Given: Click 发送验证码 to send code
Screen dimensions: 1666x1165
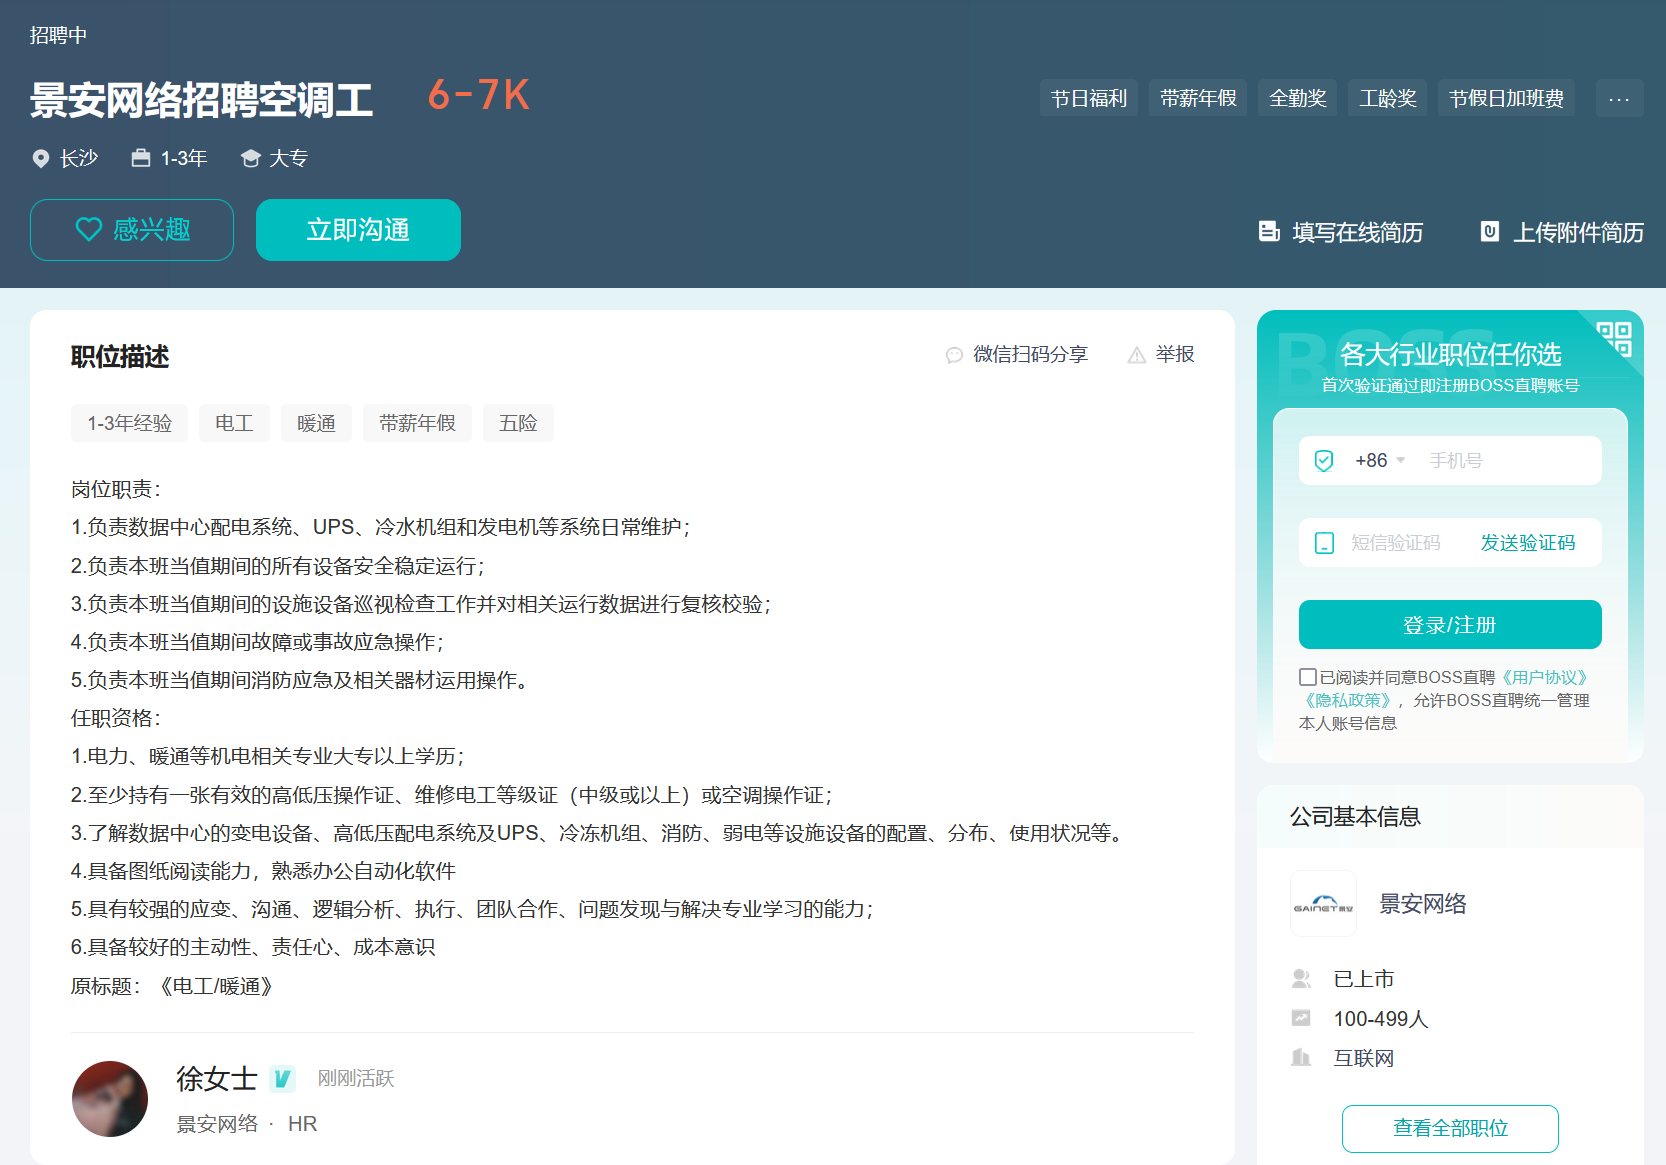Looking at the screenshot, I should 1527,543.
